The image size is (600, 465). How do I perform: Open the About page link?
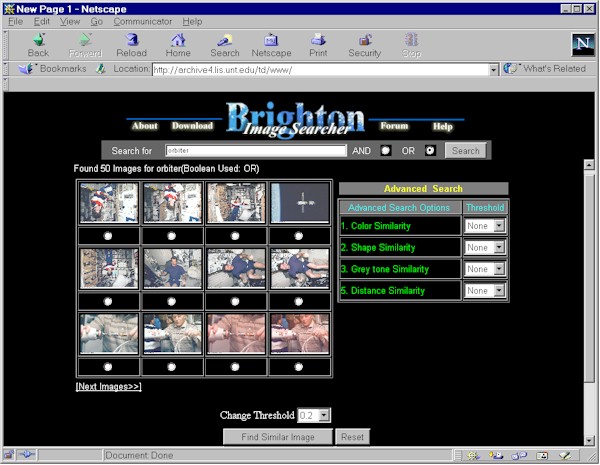click(145, 126)
